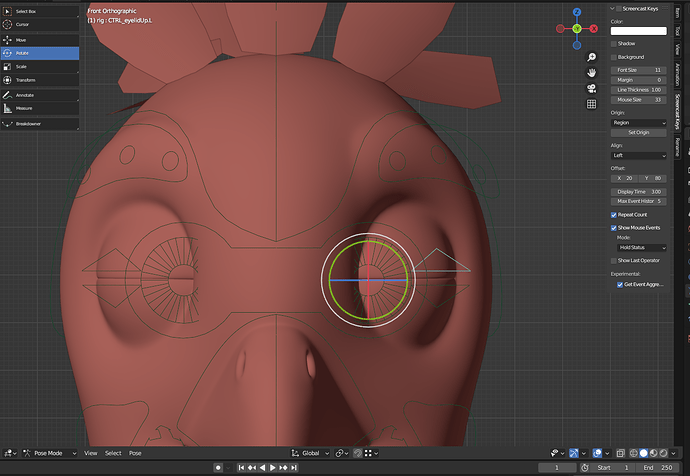The width and height of the screenshot is (690, 476).
Task: Uncheck Show Mouse Events checkbox
Action: coord(613,227)
